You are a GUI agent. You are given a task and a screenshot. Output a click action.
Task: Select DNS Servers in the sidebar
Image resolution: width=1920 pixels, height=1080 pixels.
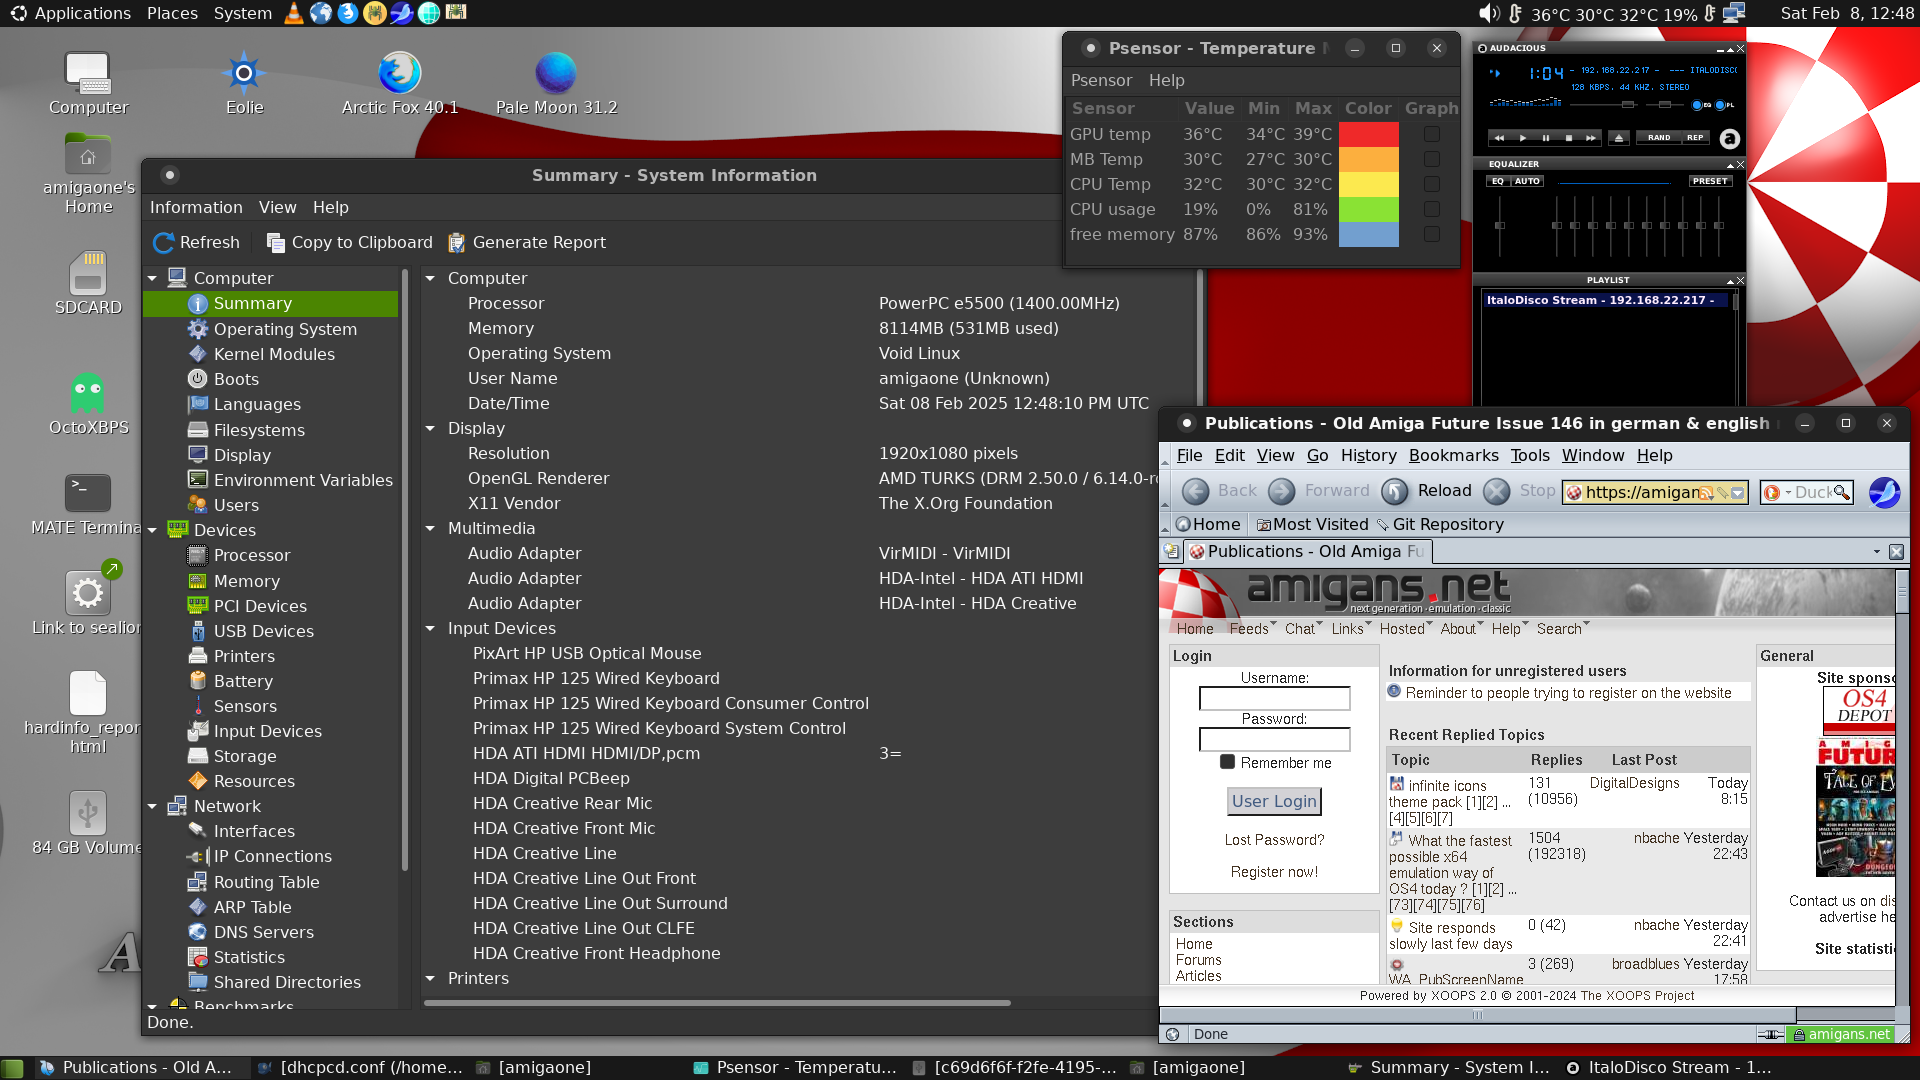[x=263, y=932]
